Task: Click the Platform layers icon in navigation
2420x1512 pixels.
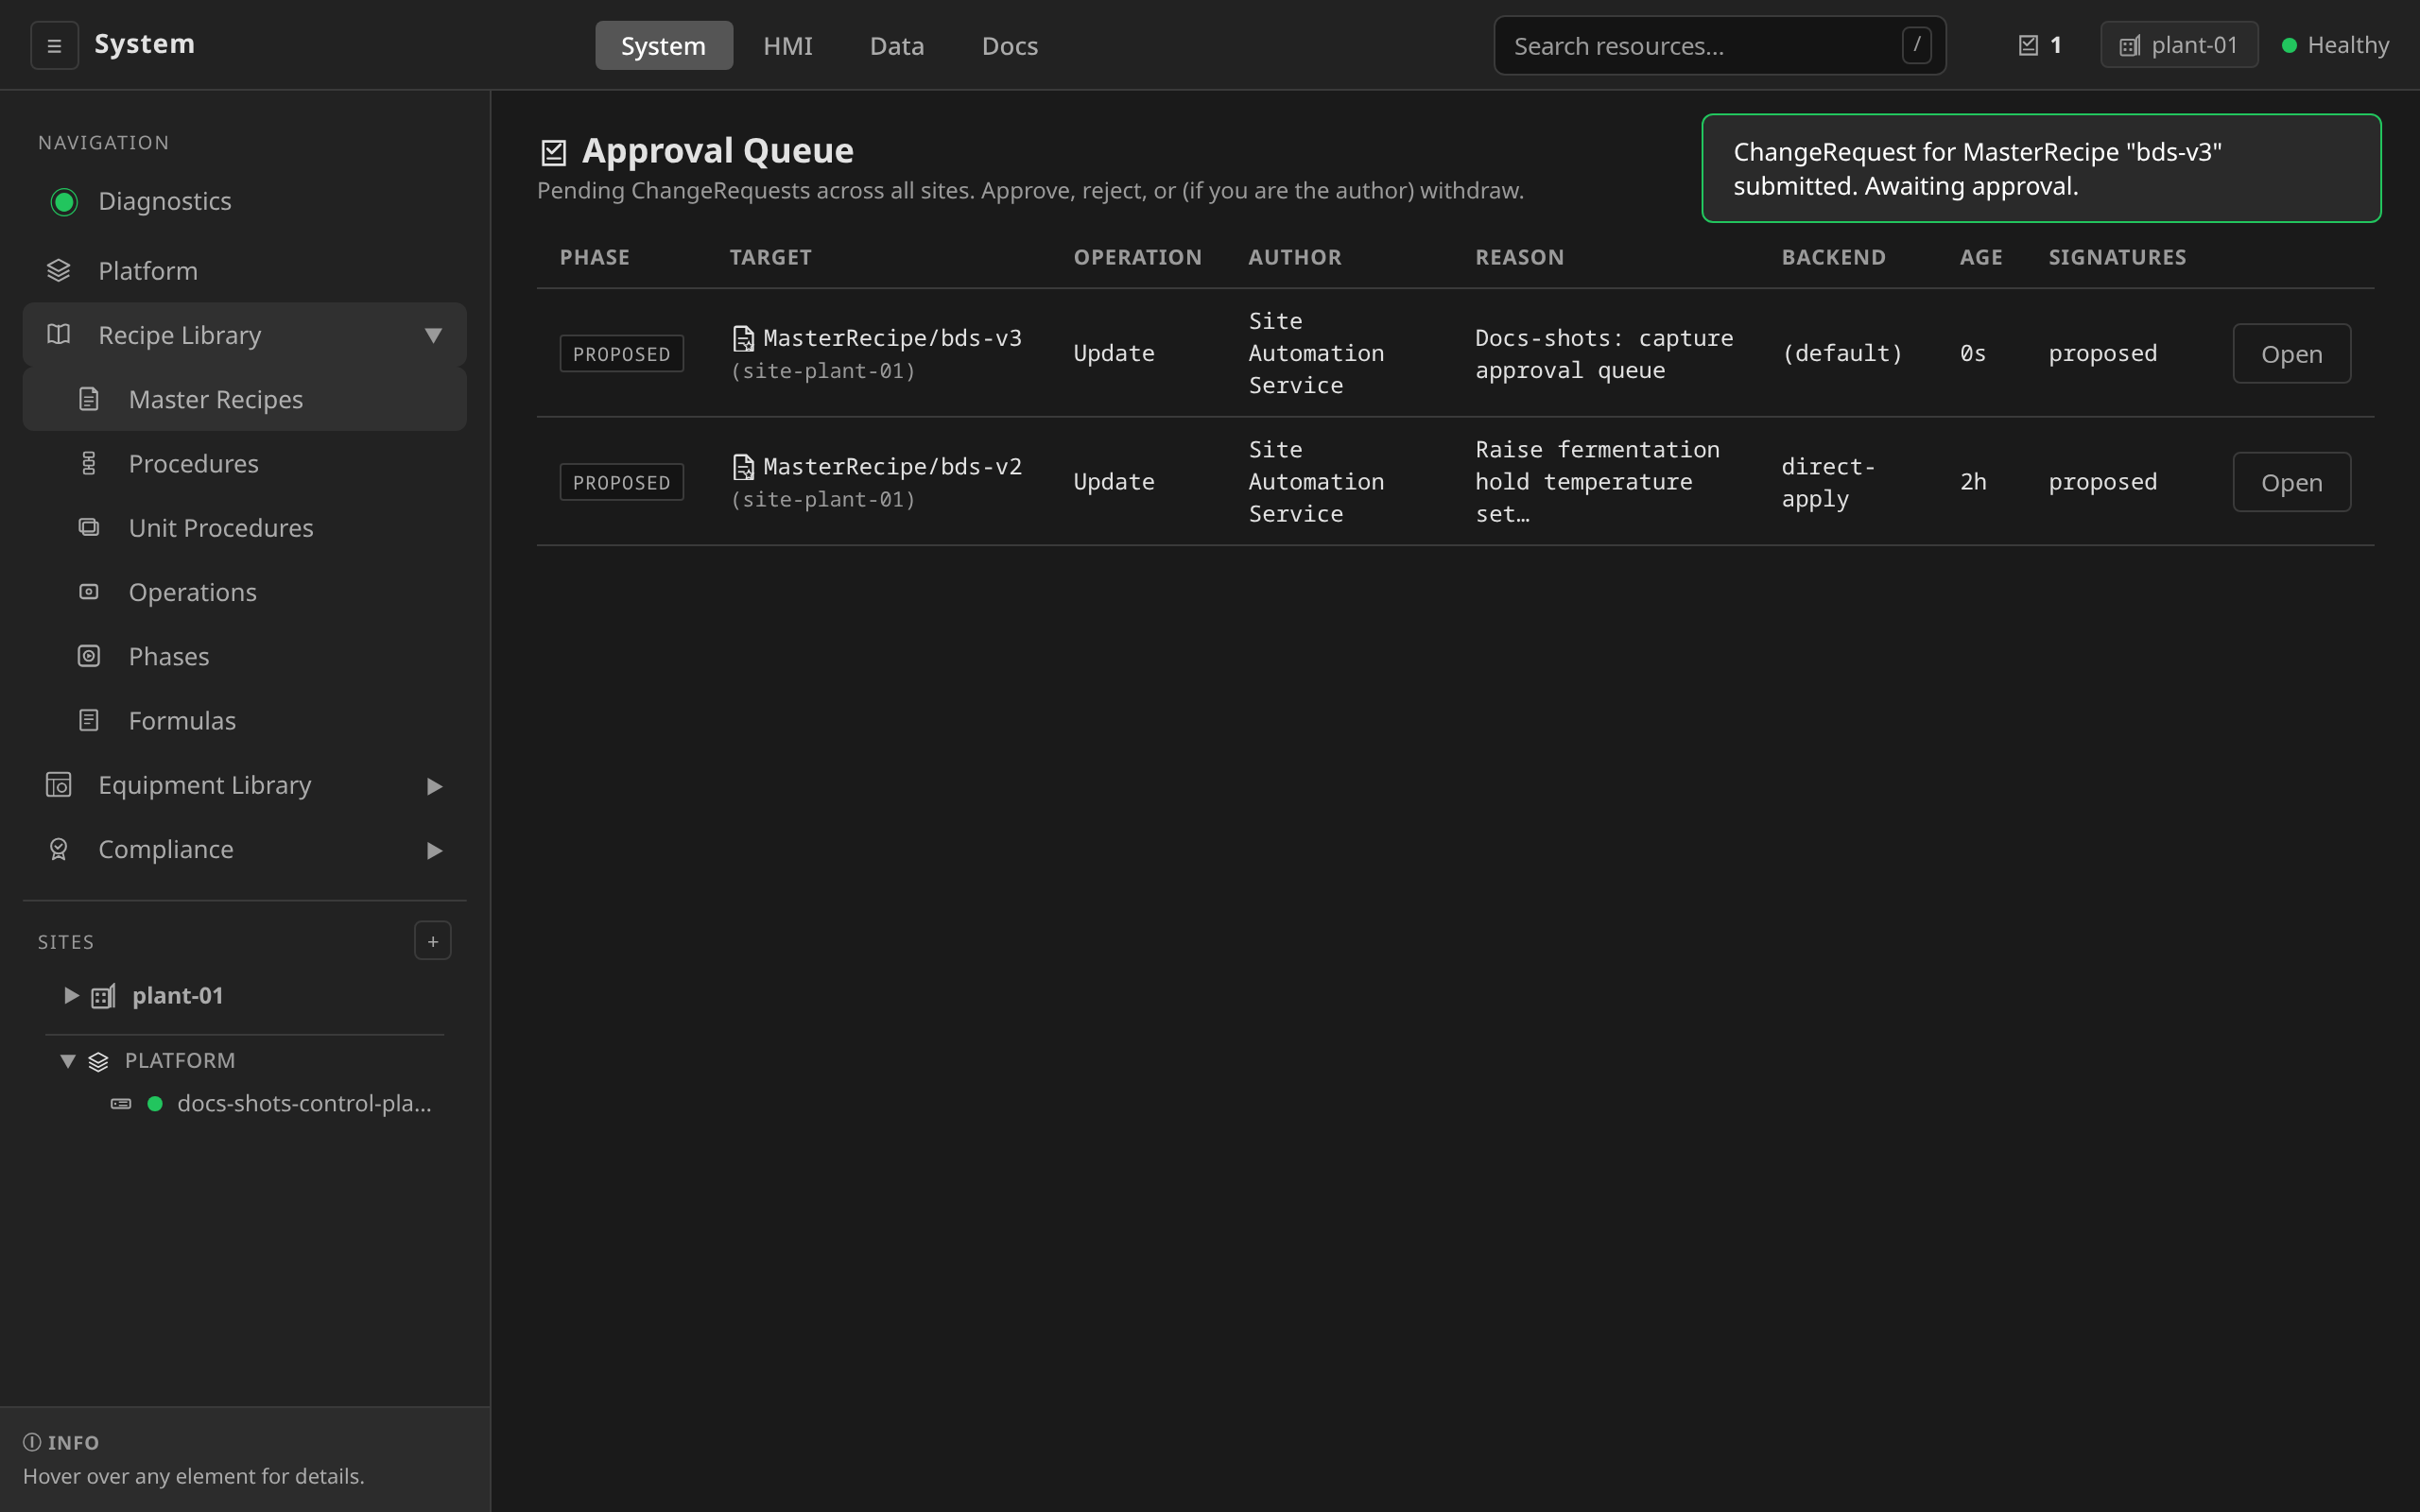Action: [x=58, y=271]
